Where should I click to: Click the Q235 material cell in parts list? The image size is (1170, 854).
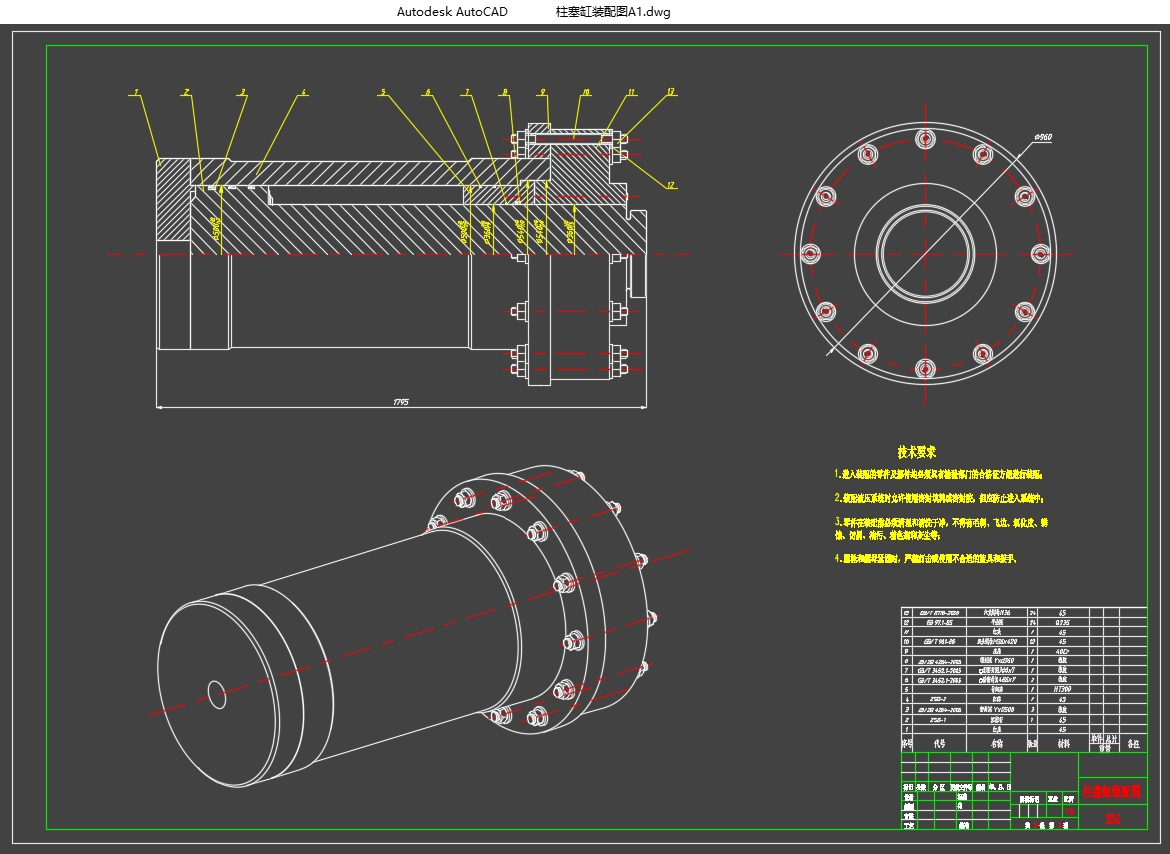click(1061, 622)
